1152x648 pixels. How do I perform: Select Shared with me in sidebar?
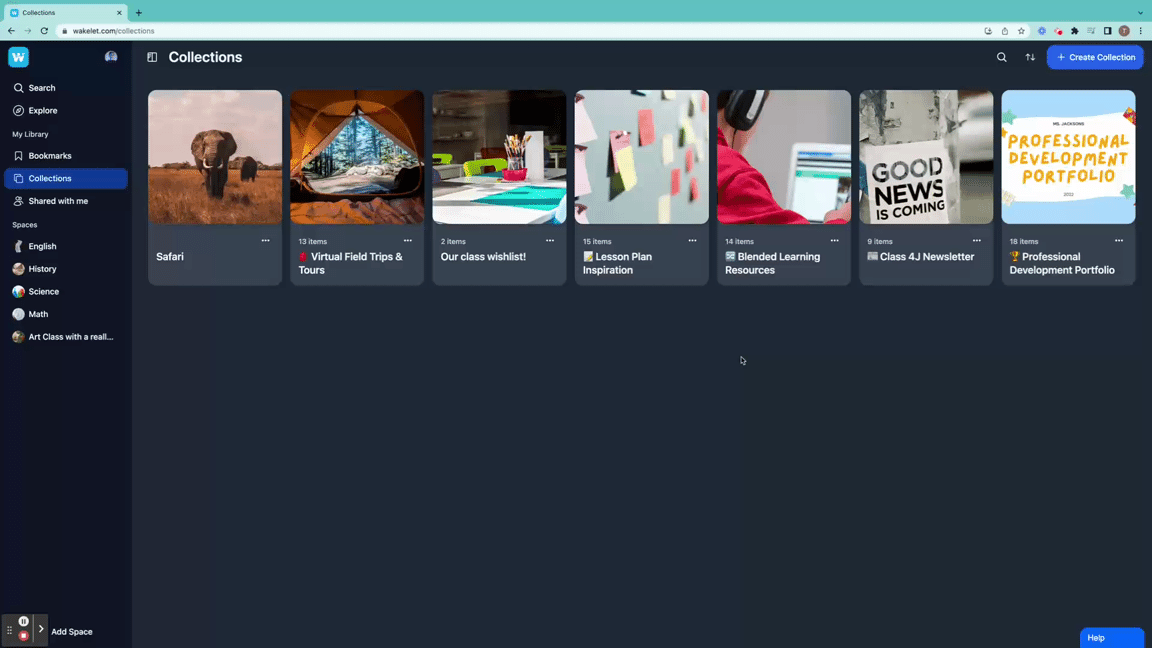coord(58,201)
